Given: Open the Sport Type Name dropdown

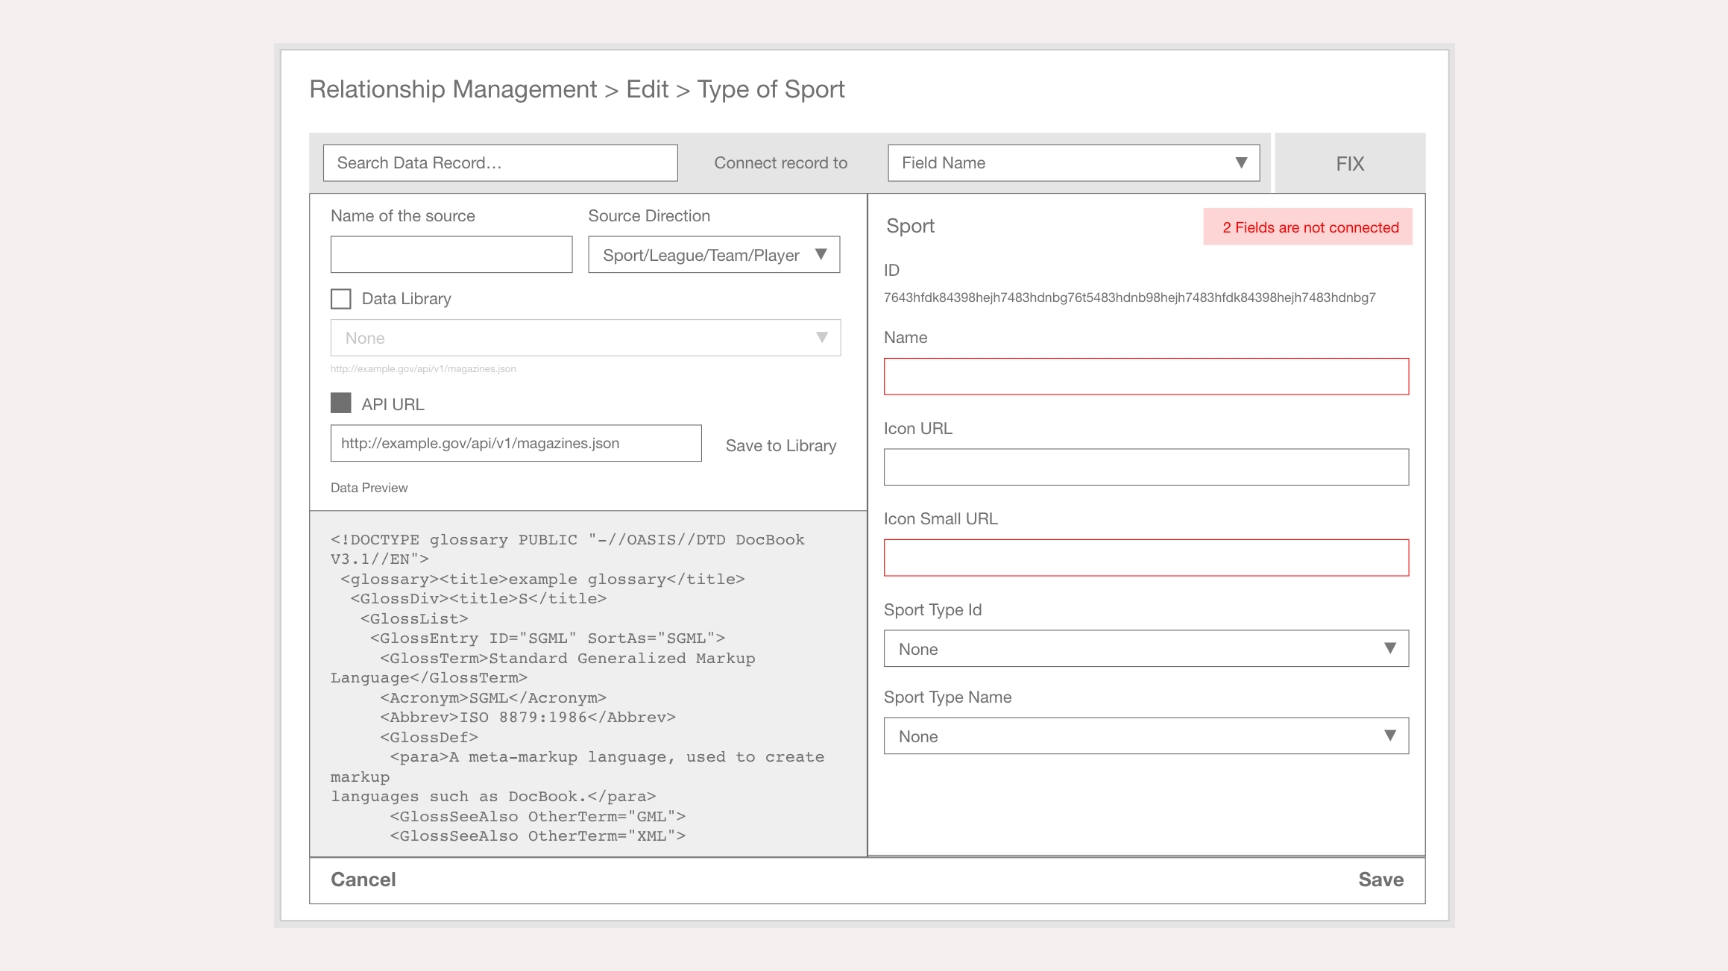Looking at the screenshot, I should coord(1146,736).
